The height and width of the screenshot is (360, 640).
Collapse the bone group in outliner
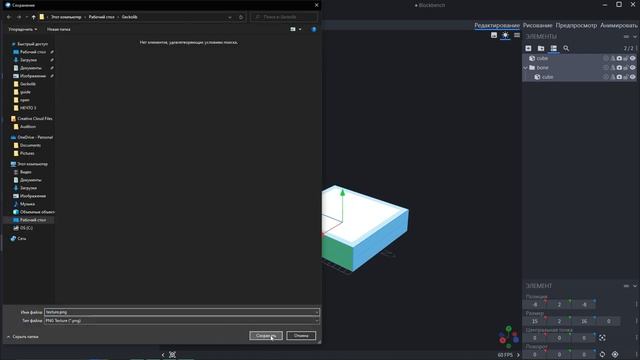[526, 68]
